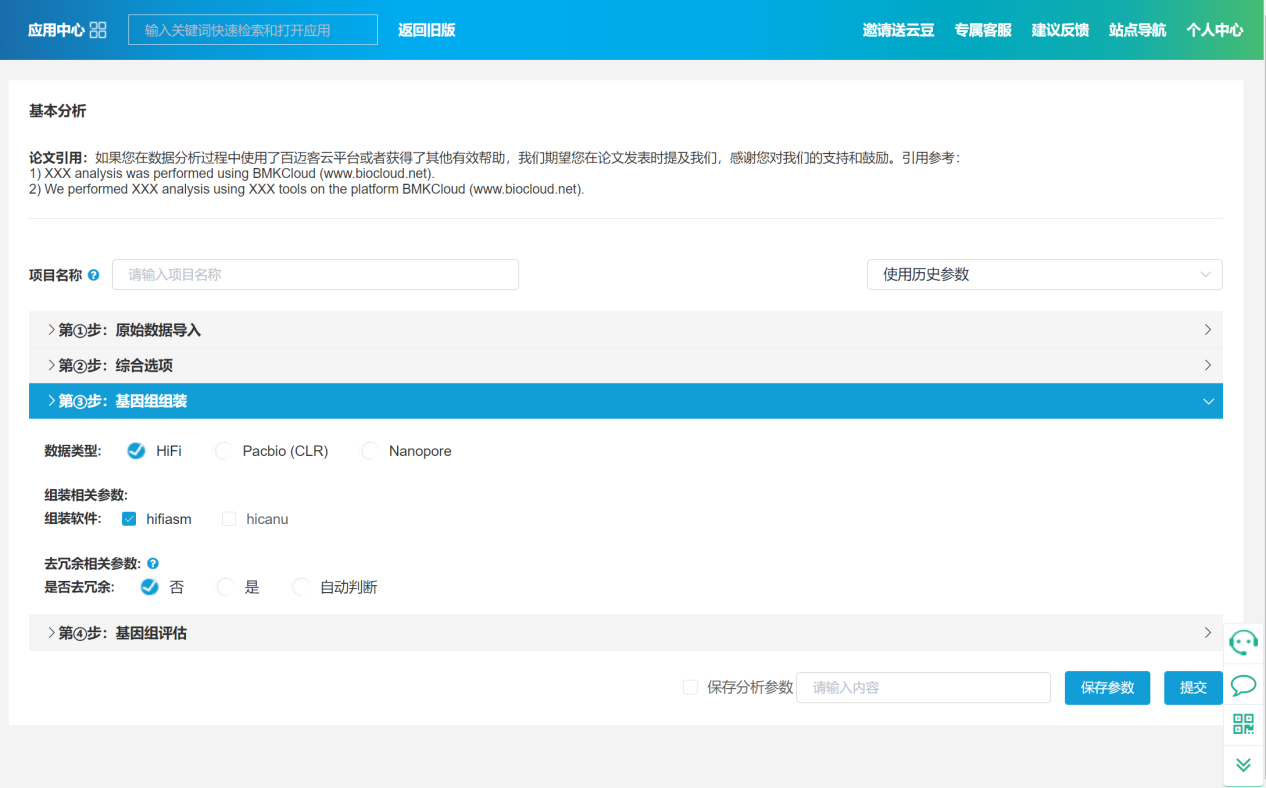Enable the hicanu assembly software checkbox
1266x788 pixels.
click(229, 519)
